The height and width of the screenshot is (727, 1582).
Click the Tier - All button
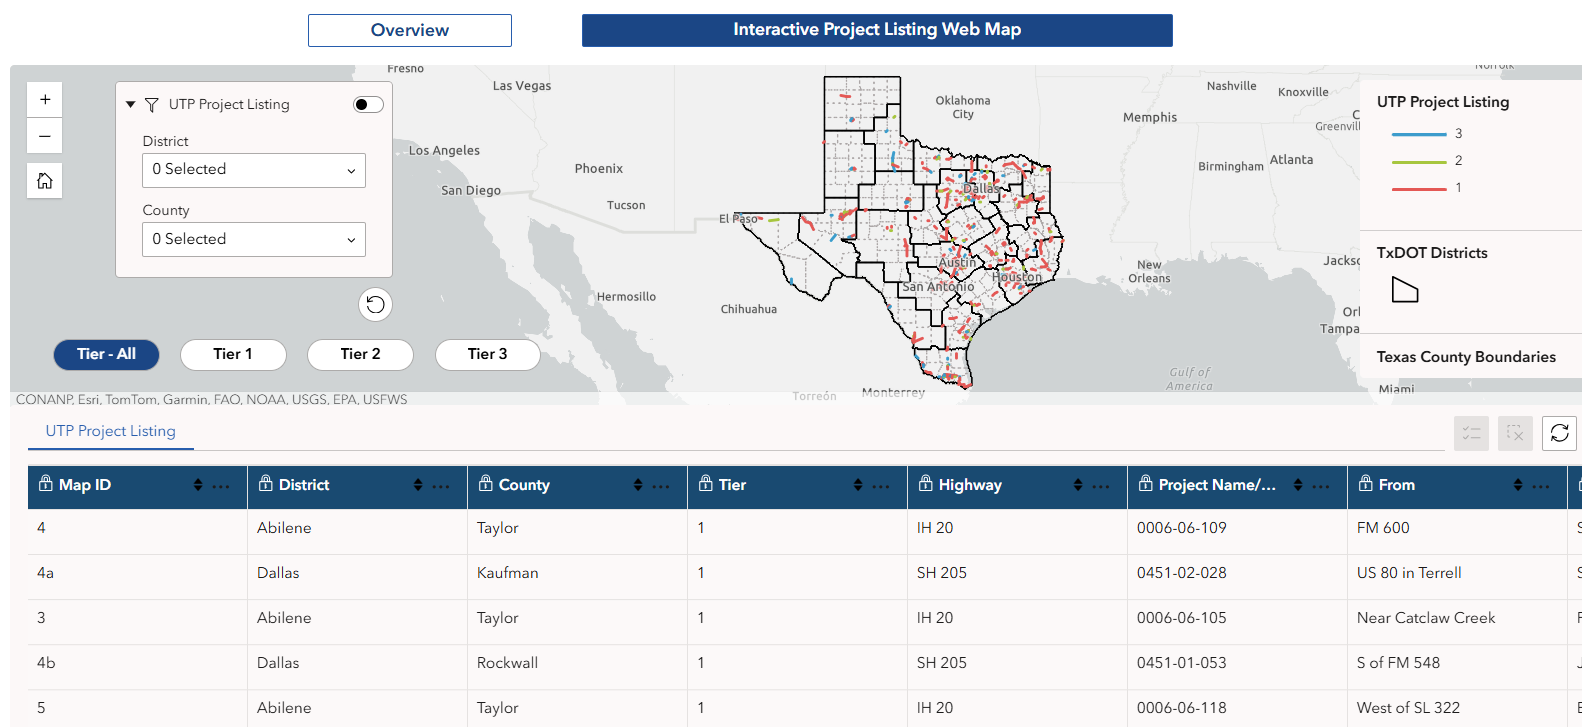click(106, 354)
